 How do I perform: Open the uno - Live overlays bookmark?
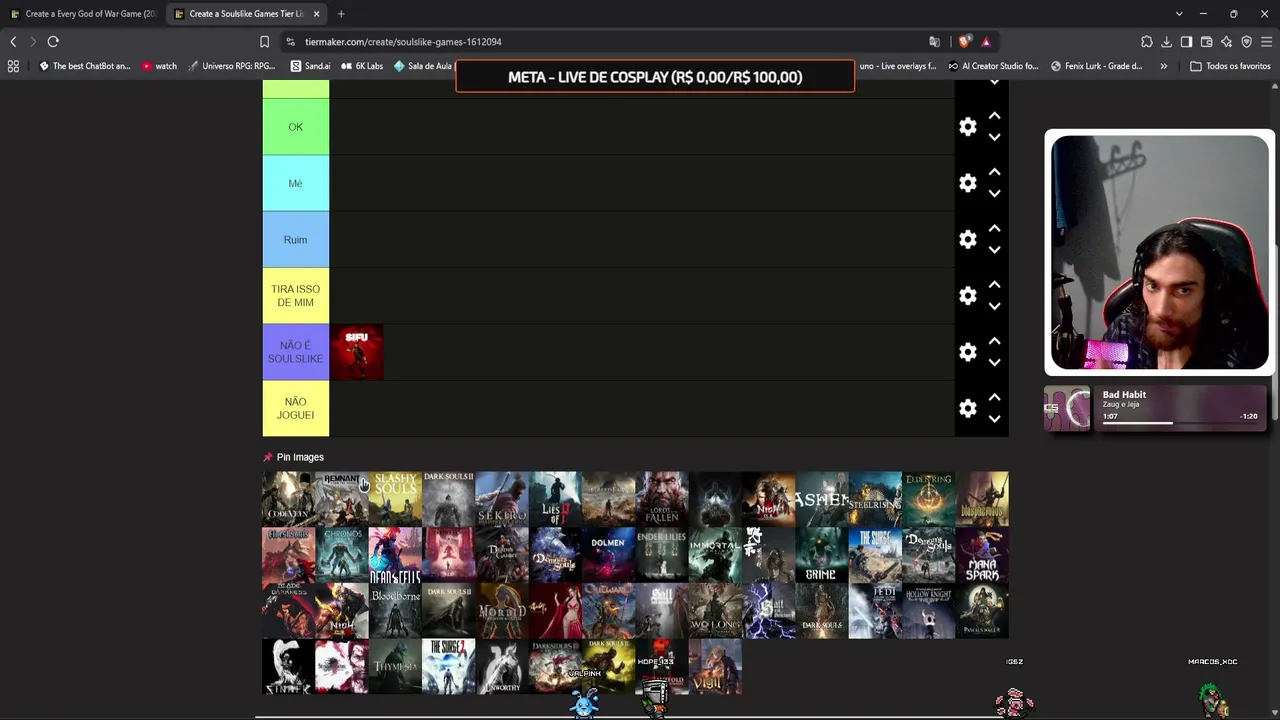click(898, 66)
